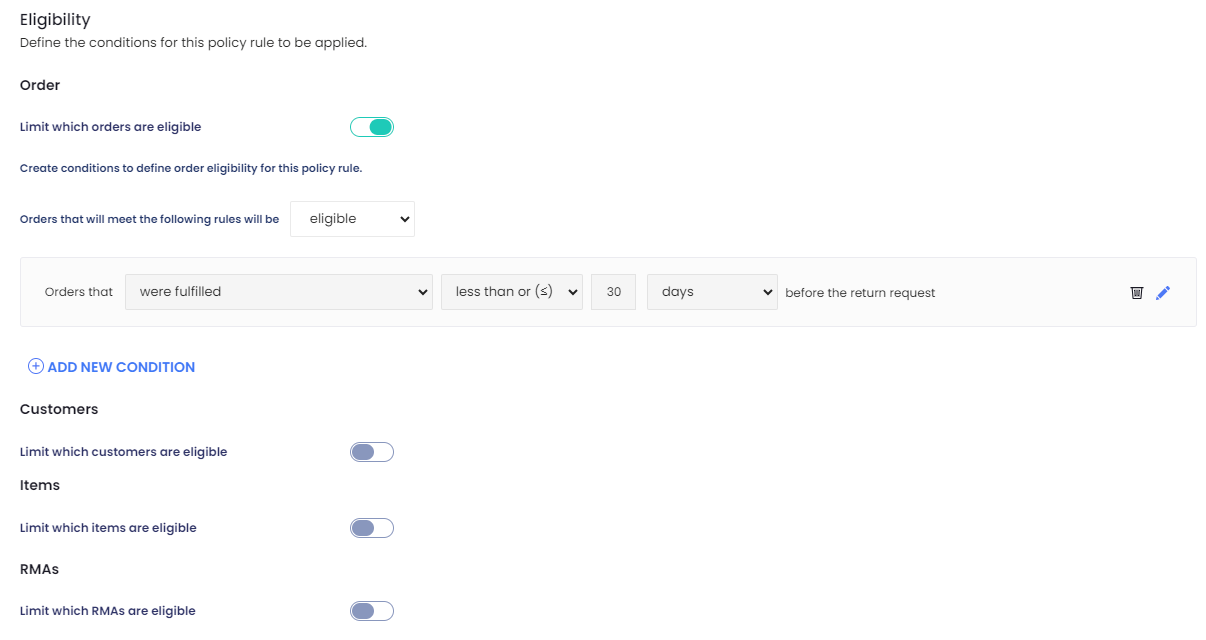Click the 'Limit which customers are eligible' label
The height and width of the screenshot is (640, 1206).
(x=124, y=452)
